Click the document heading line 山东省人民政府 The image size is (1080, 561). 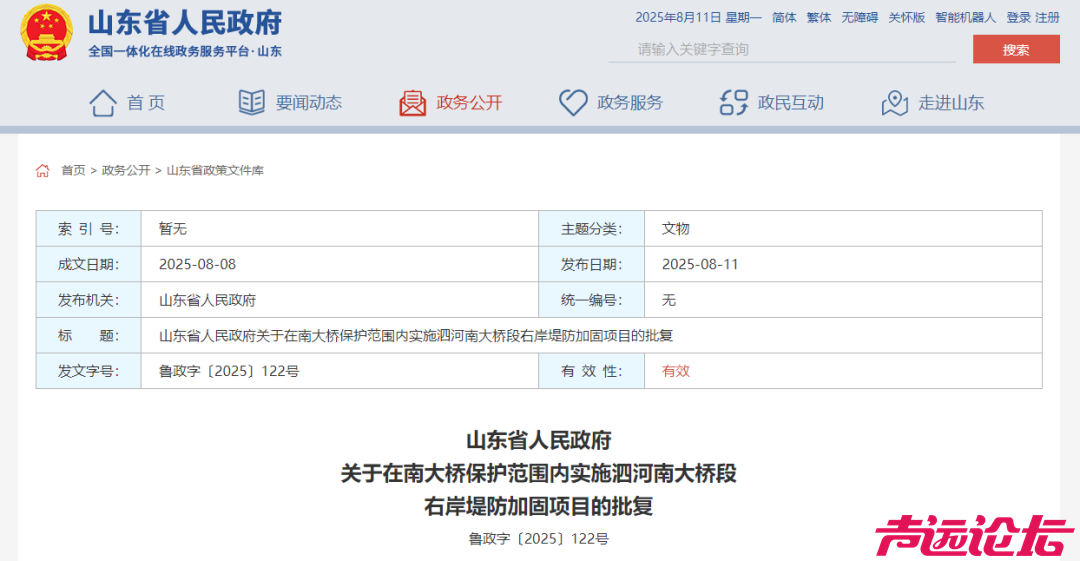click(539, 440)
